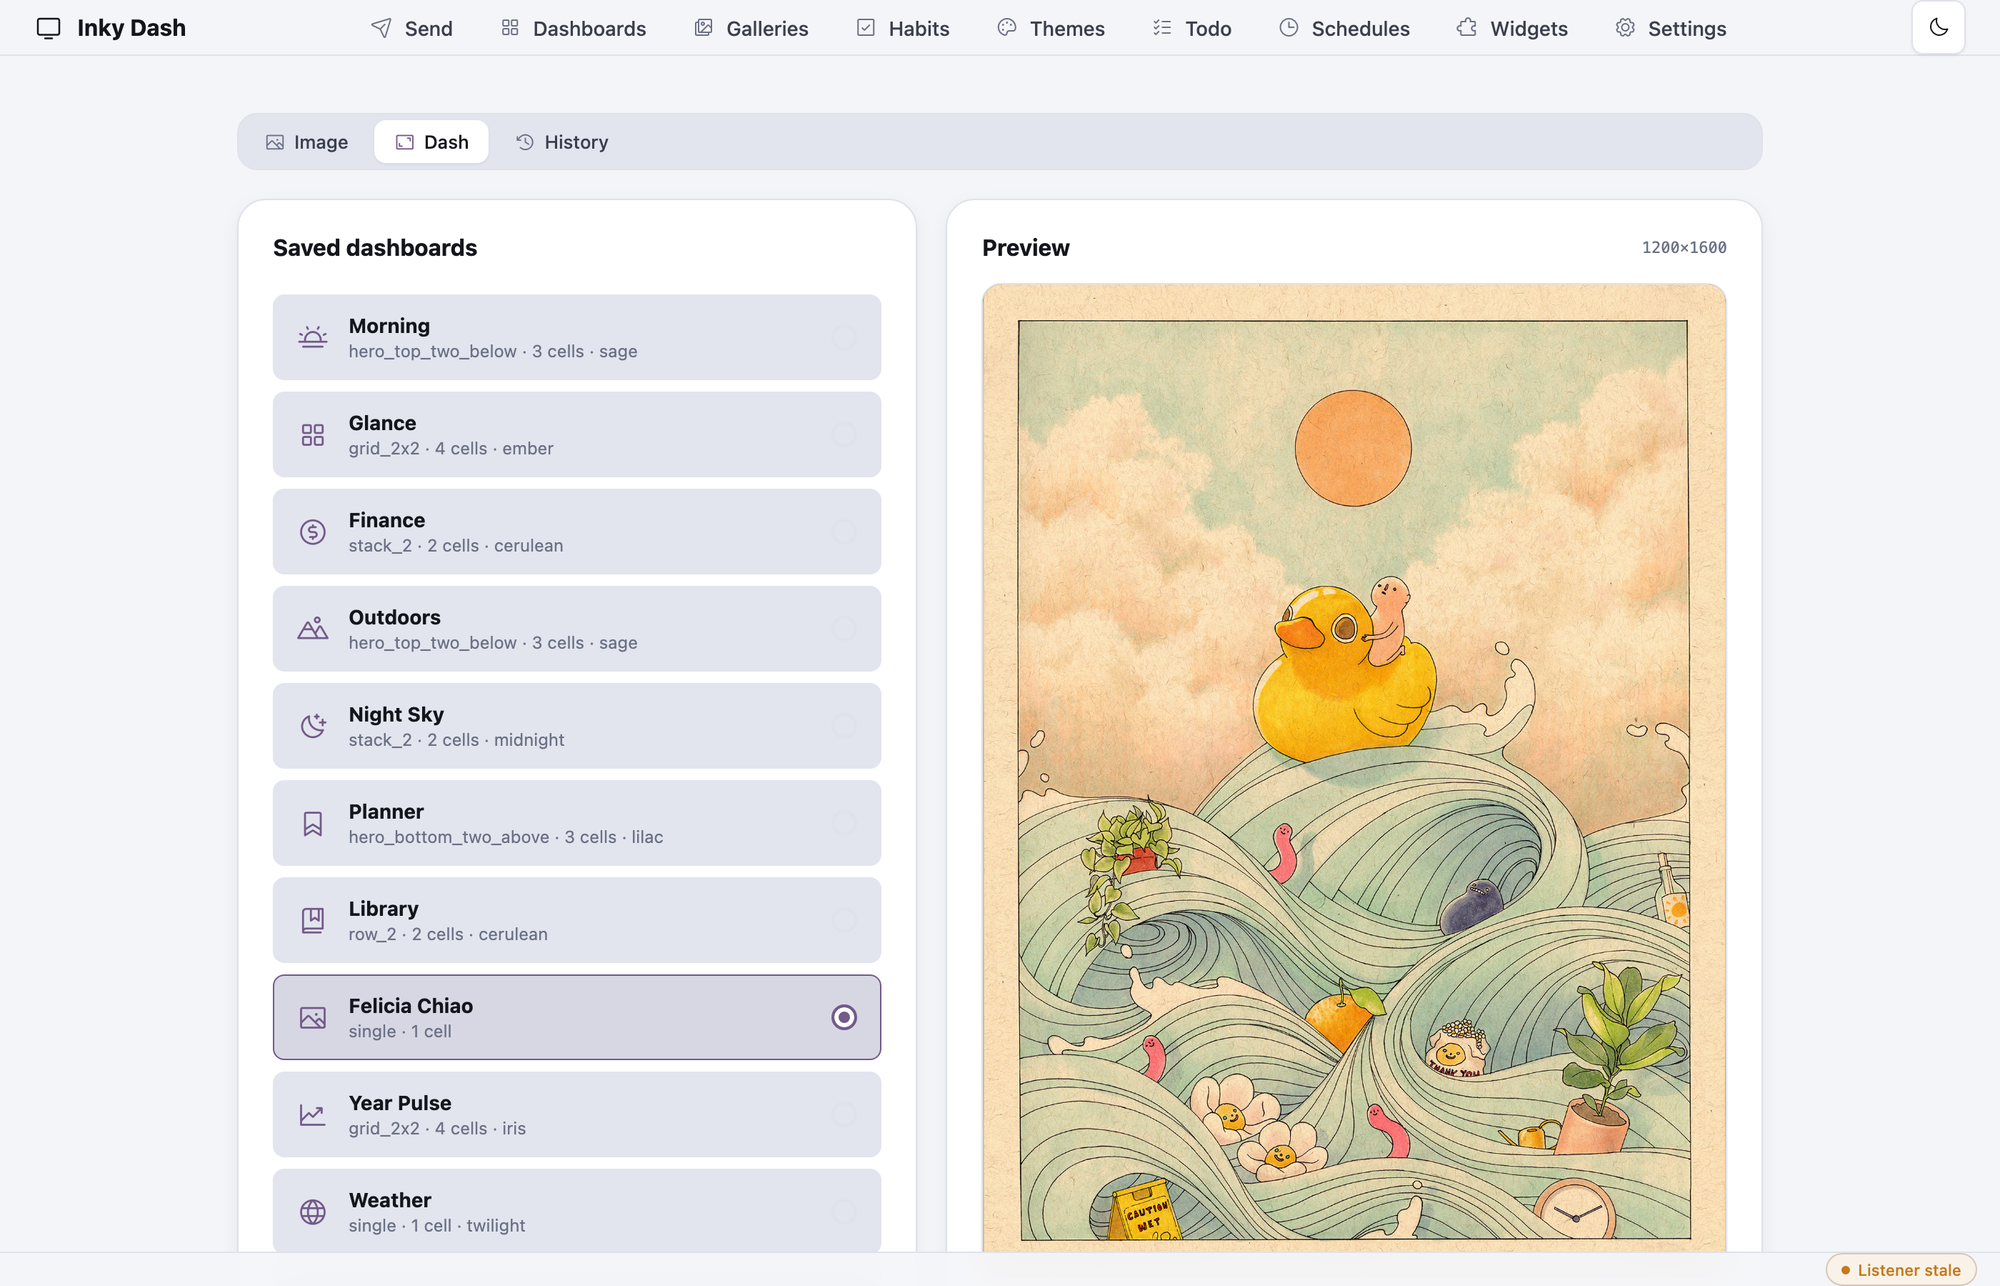Click the image icon on Felicia Chiao

(313, 1017)
